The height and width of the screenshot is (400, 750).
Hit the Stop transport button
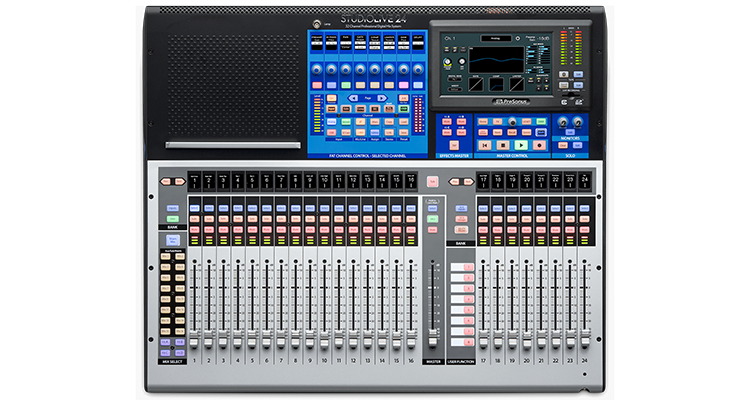point(503,145)
